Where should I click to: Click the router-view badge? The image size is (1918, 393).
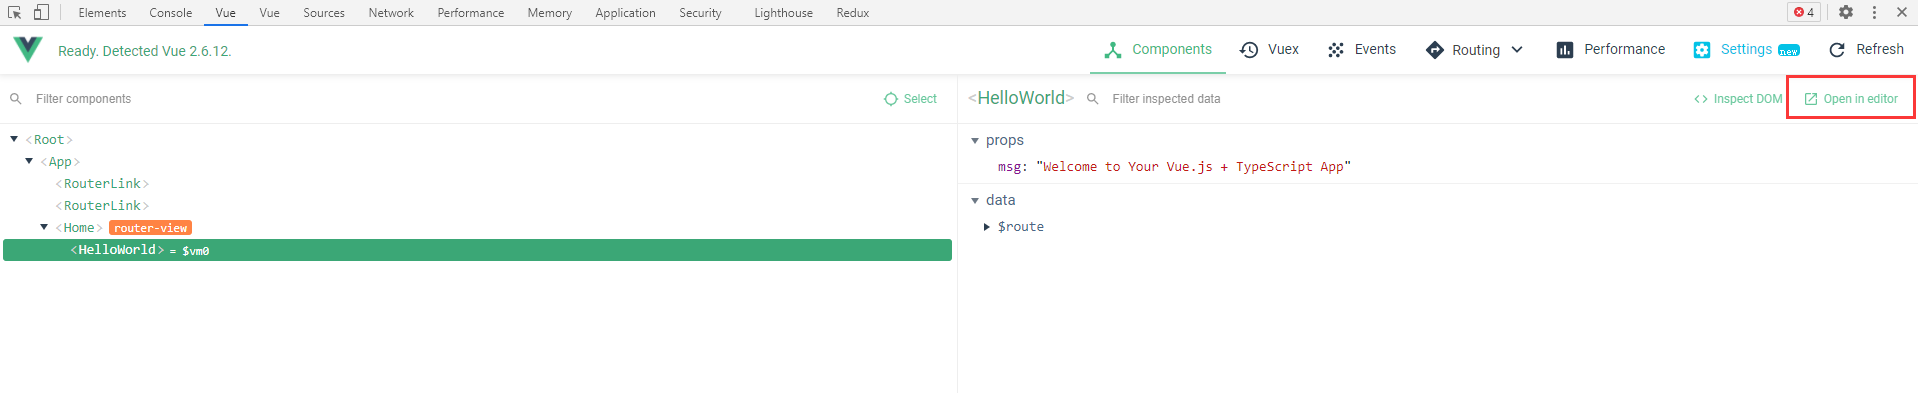point(150,228)
